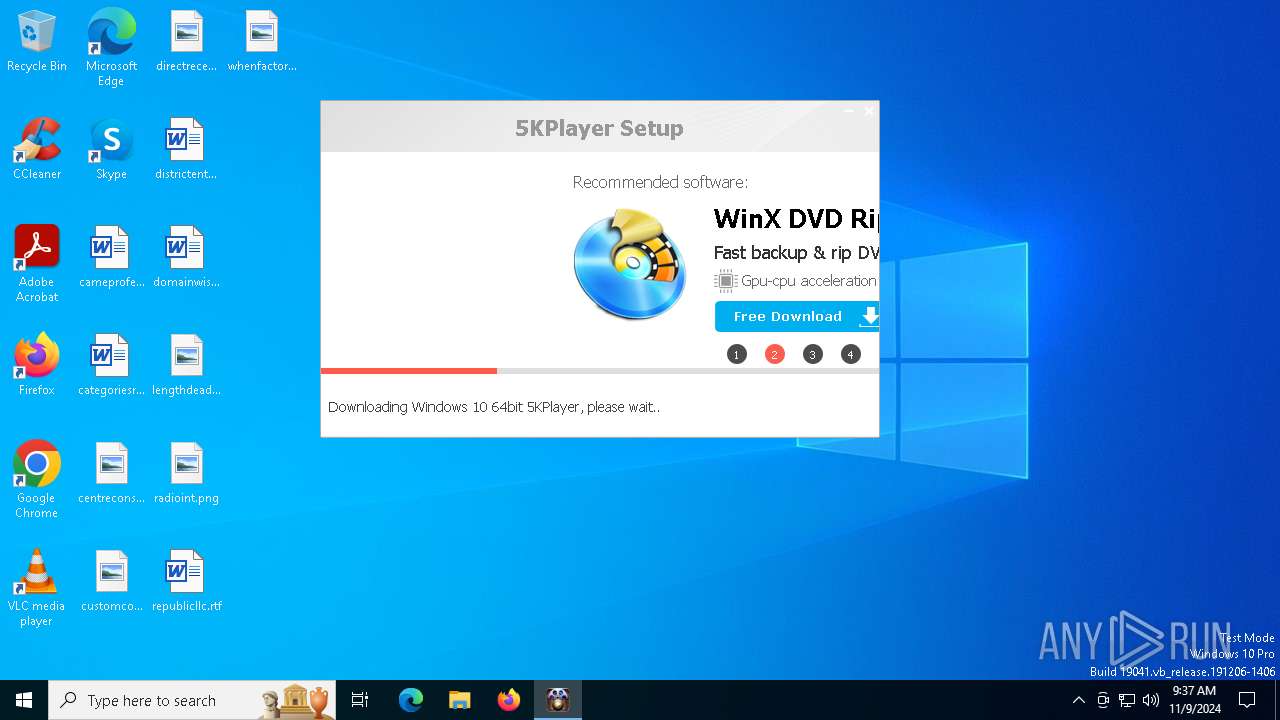Open Edge from the taskbar
Viewport: 1280px width, 720px height.
point(411,700)
